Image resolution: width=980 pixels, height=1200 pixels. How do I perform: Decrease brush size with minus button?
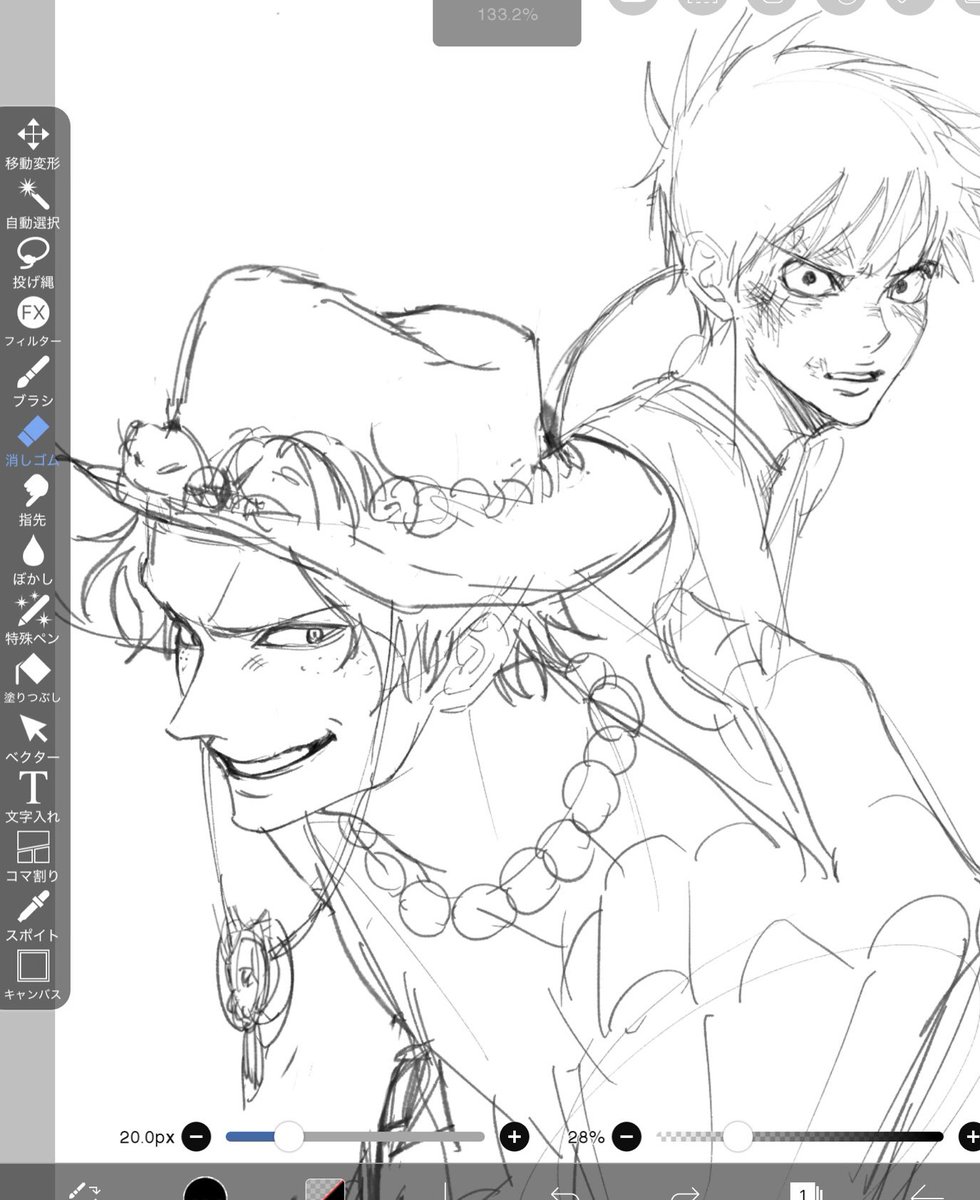[197, 1136]
